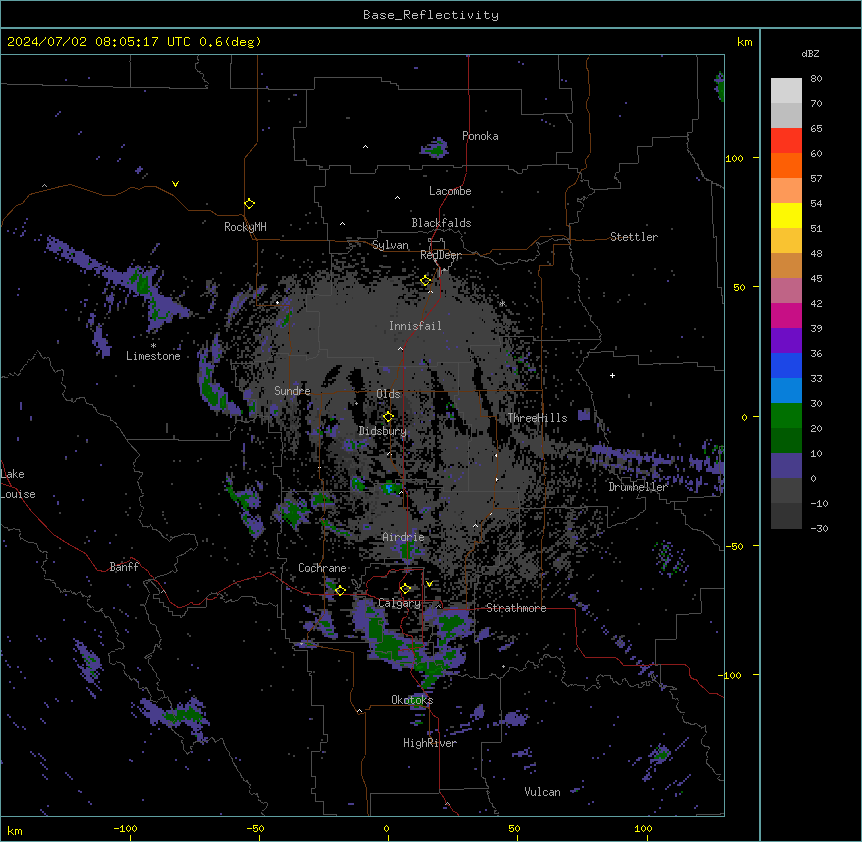Click the Sylvan label

(390, 245)
